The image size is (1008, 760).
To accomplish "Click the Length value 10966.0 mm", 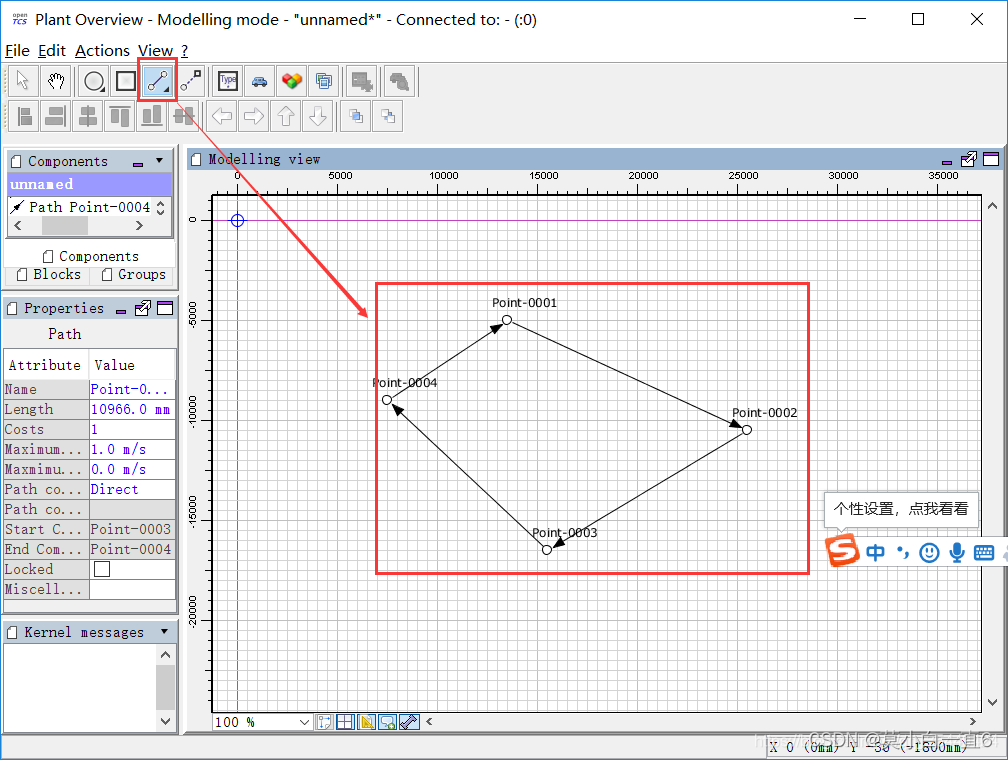I will coord(131,410).
